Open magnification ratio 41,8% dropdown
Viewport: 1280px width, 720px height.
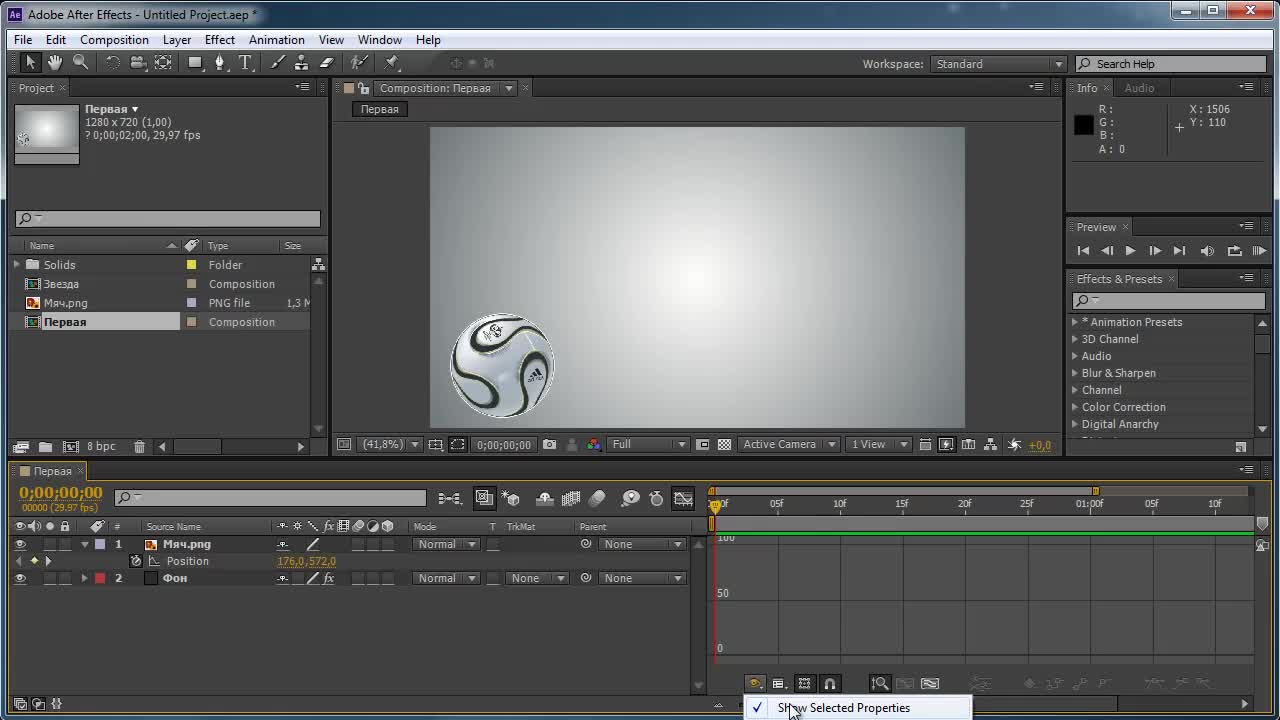(390, 445)
